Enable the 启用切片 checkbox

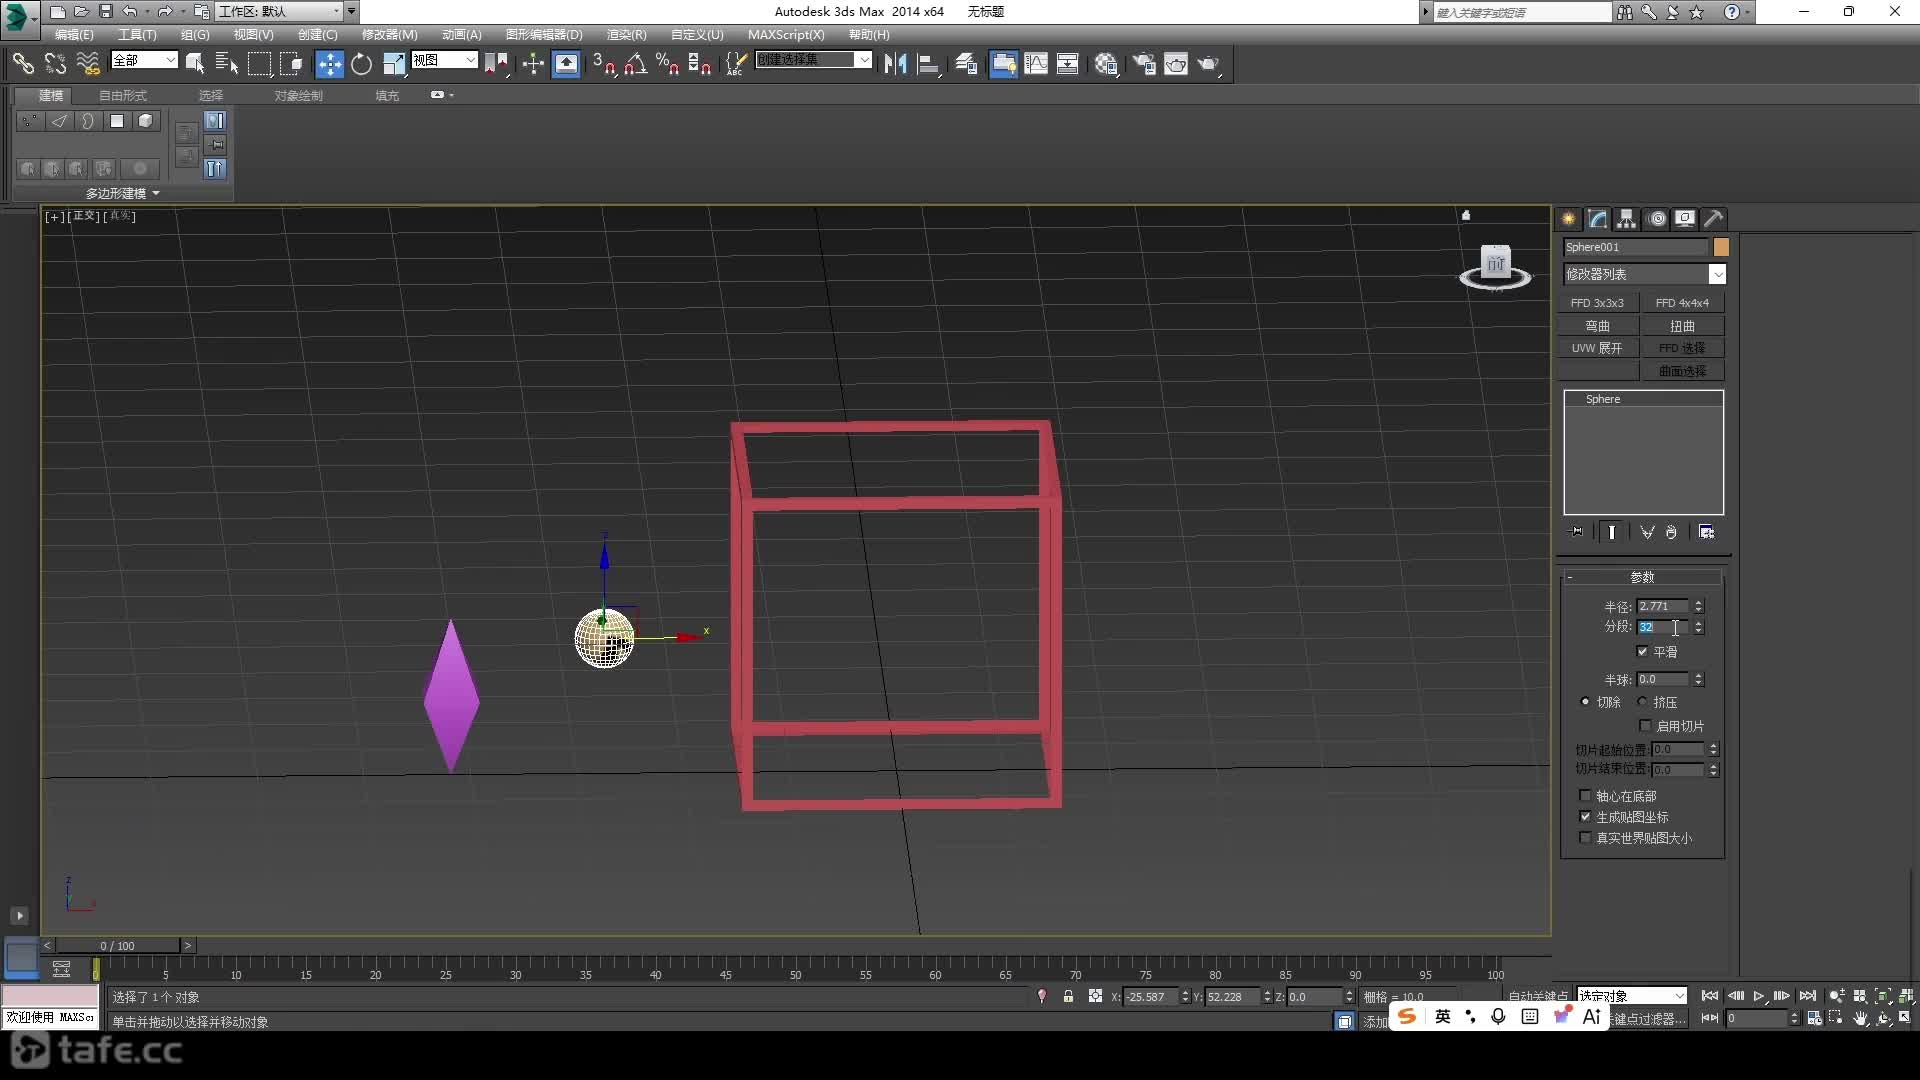pyautogui.click(x=1645, y=725)
